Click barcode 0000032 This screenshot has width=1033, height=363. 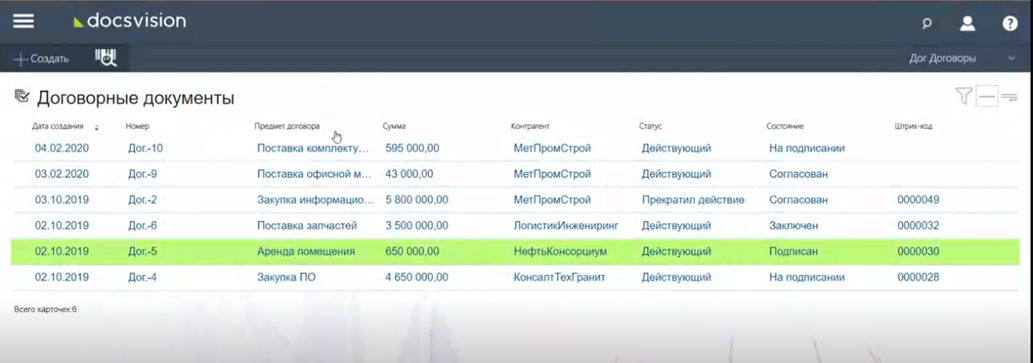tap(918, 225)
